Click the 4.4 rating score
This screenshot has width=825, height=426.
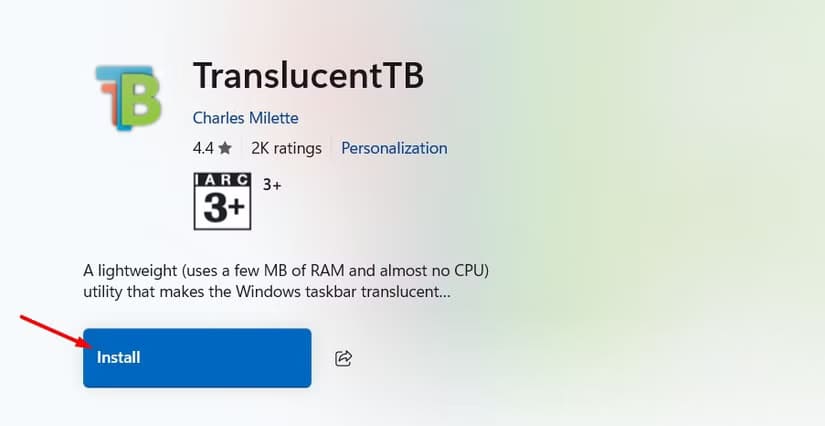click(x=203, y=148)
